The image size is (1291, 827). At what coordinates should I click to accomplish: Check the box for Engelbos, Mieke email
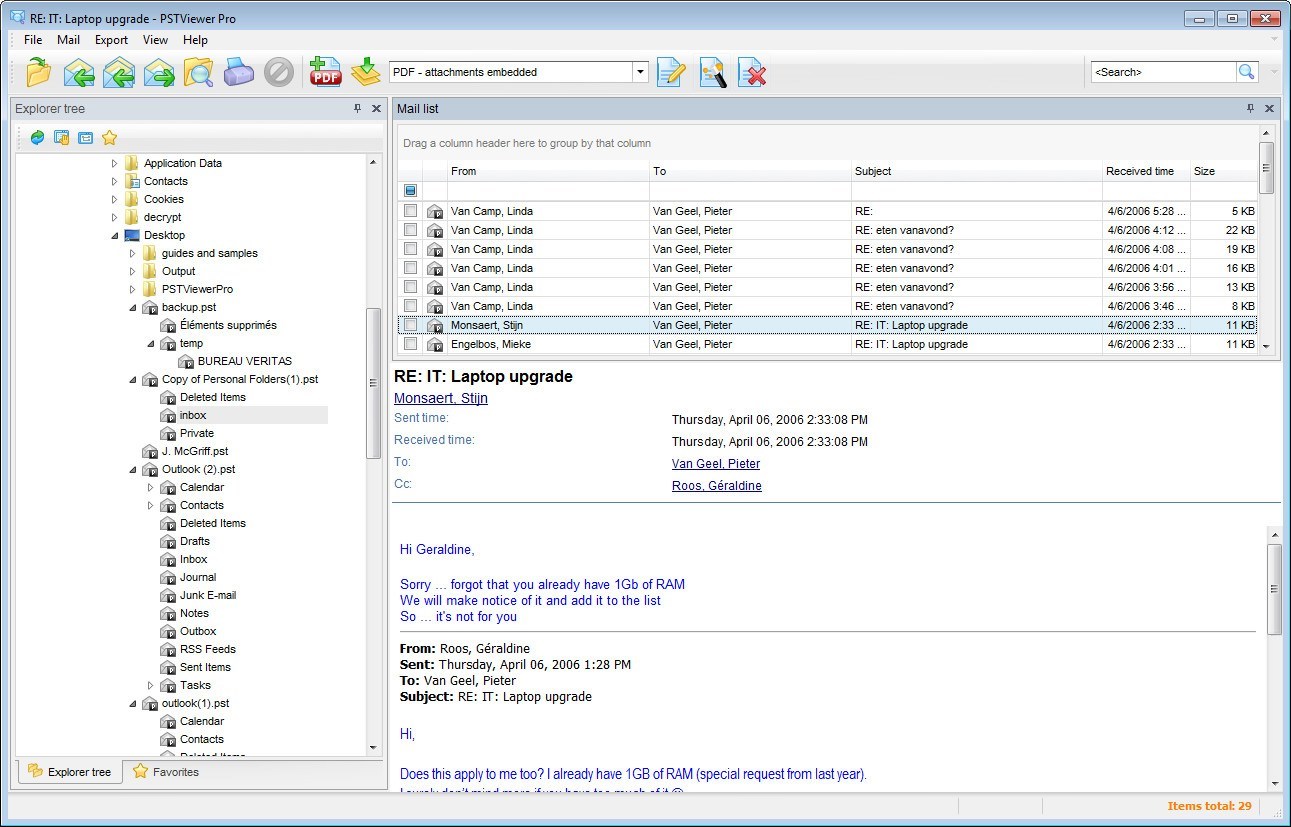[410, 344]
